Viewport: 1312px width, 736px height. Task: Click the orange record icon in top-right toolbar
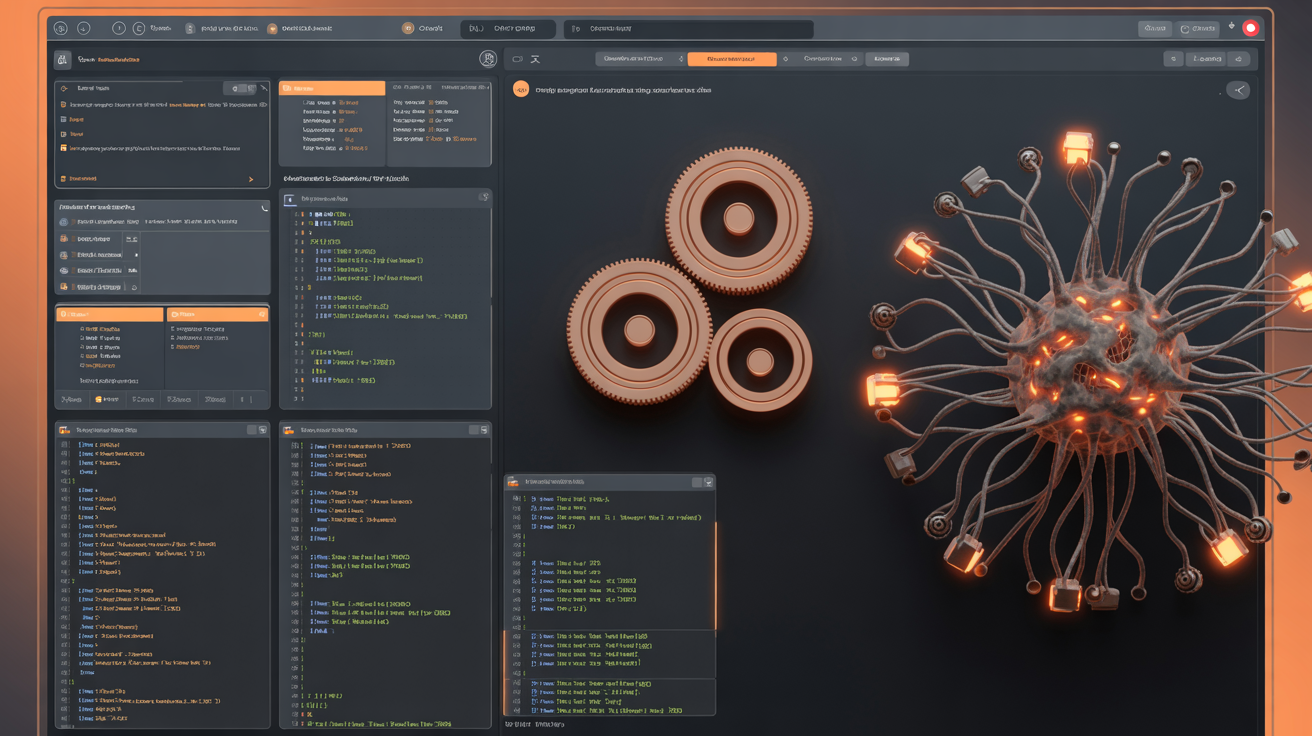click(x=1251, y=27)
